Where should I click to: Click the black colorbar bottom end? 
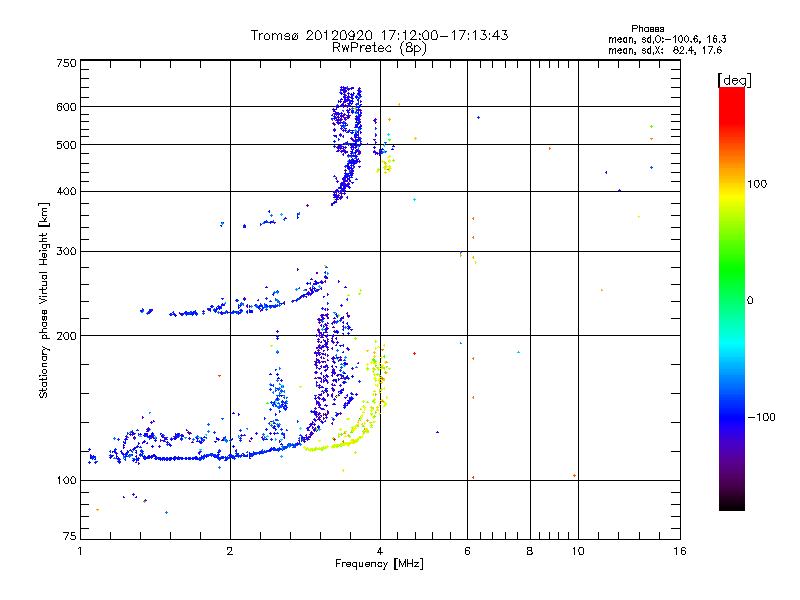point(732,503)
